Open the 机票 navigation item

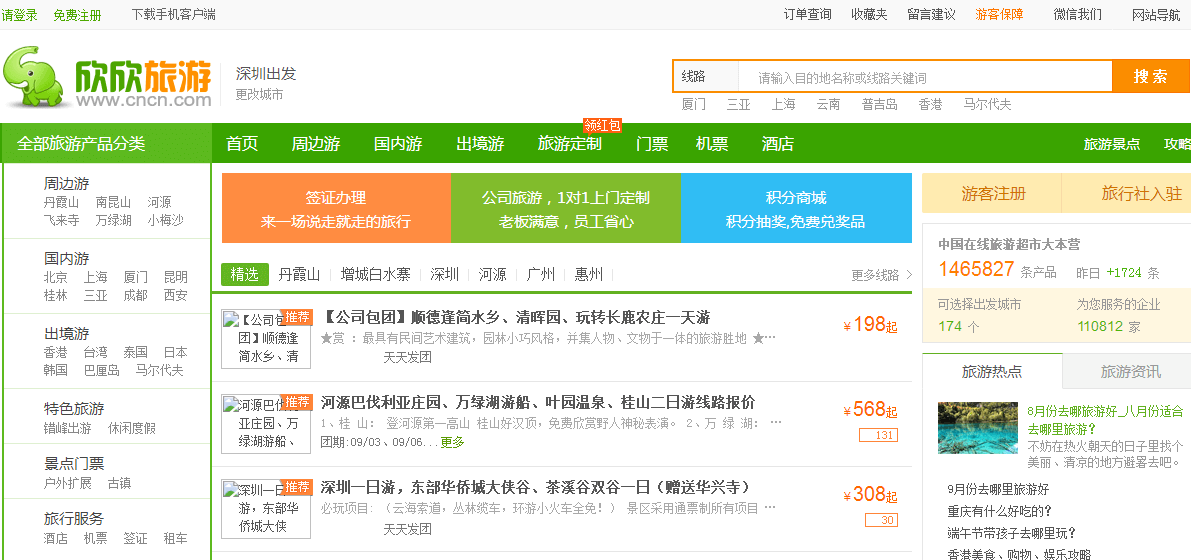712,144
